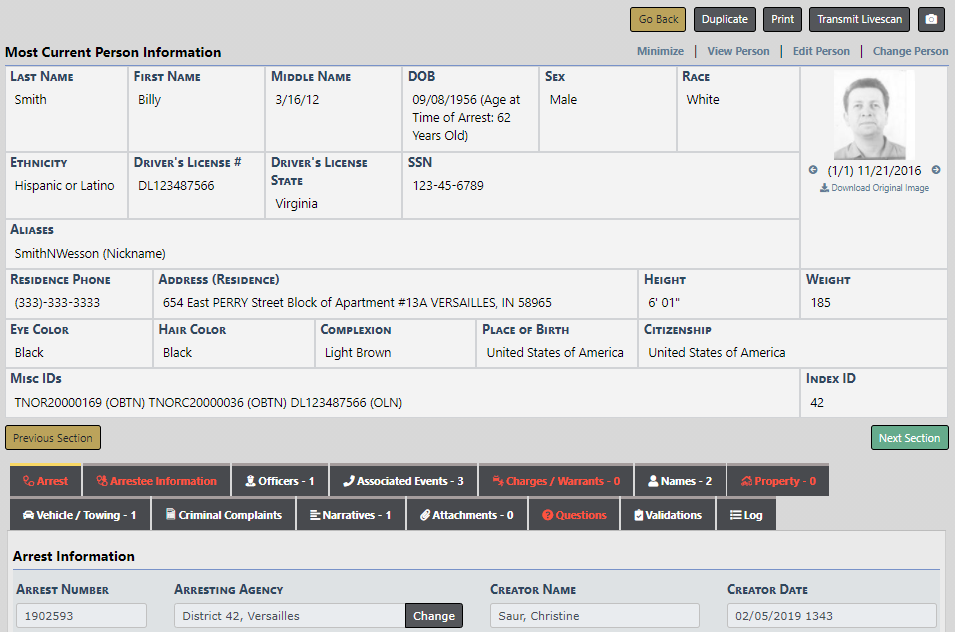Show the next mugshot with right arrow

(x=936, y=171)
